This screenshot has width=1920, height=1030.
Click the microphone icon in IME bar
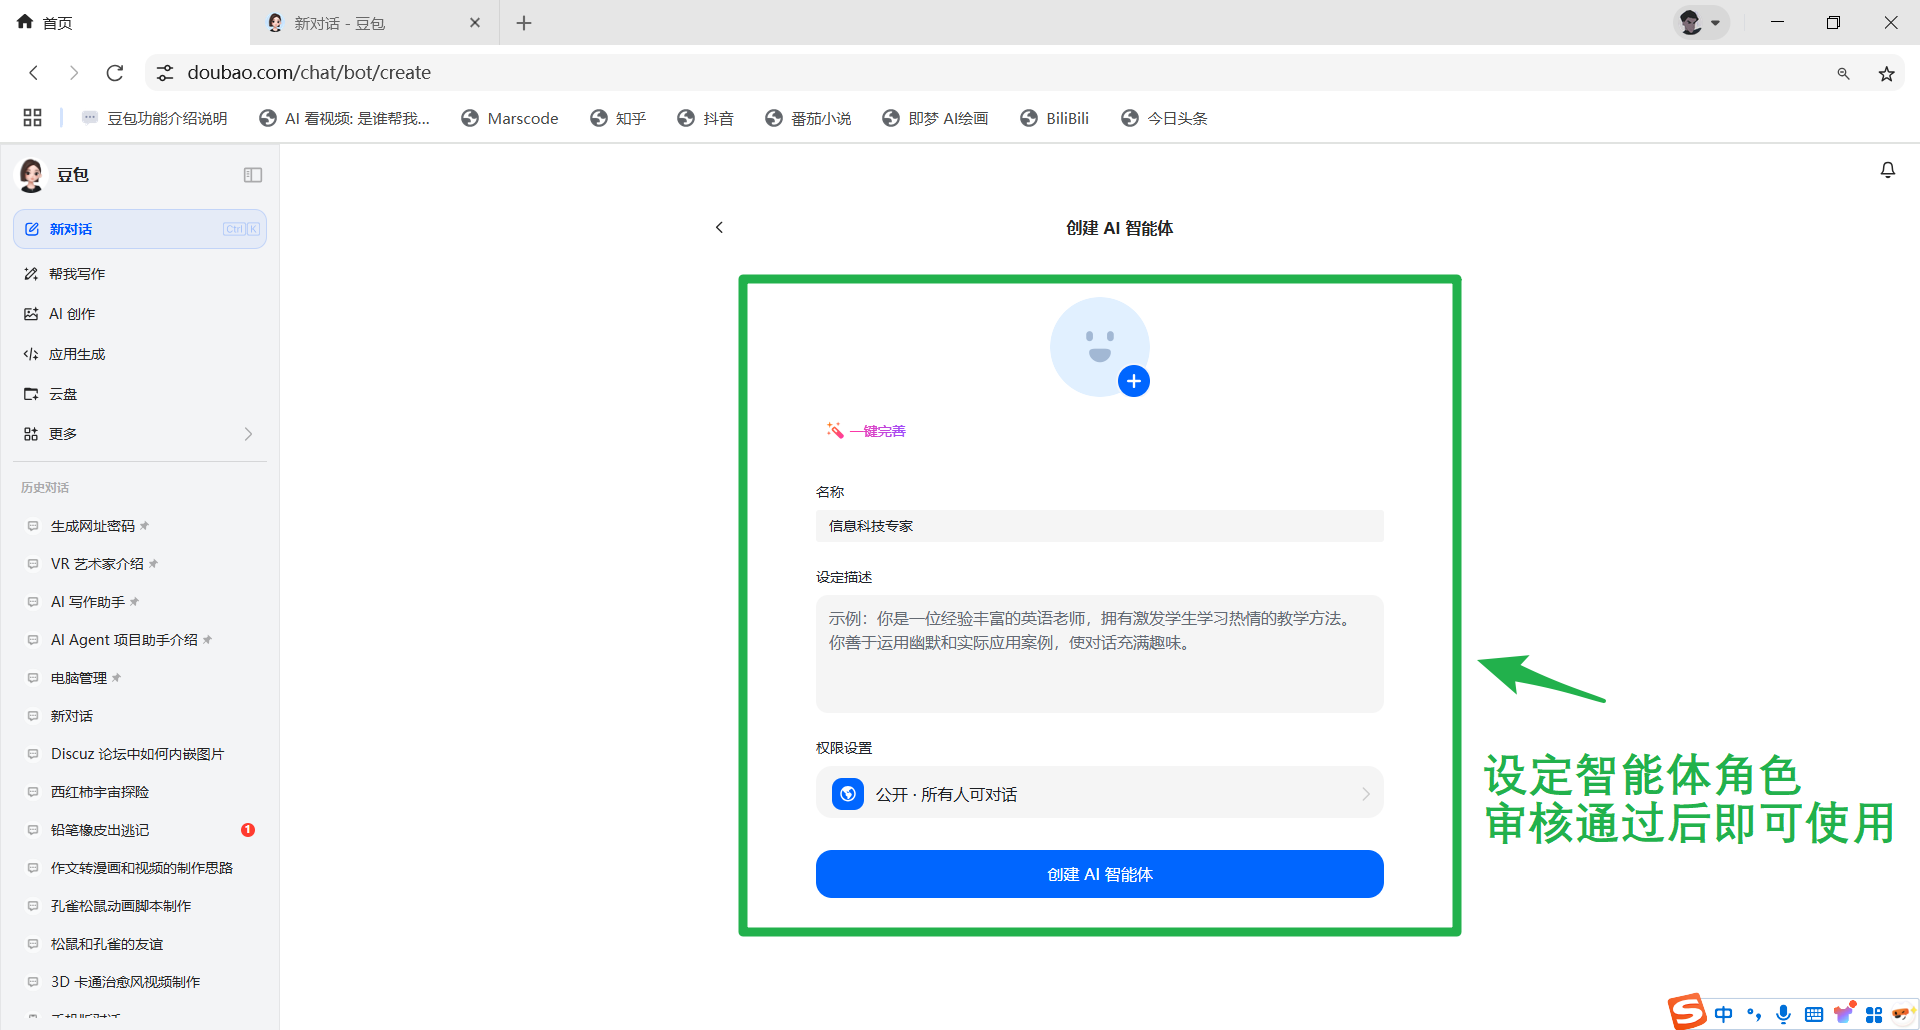1783,1014
